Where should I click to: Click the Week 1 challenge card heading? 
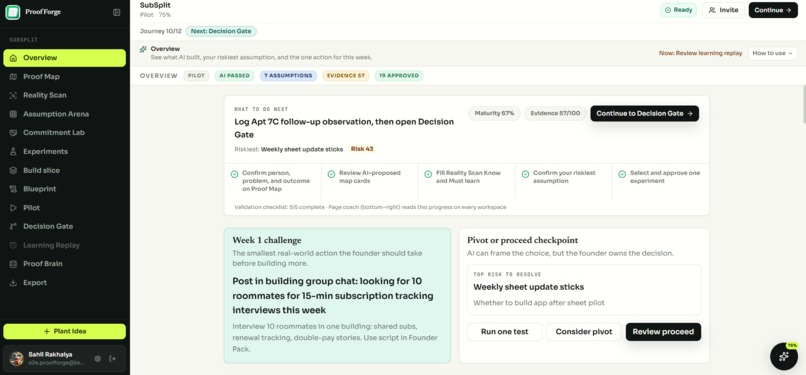click(x=267, y=240)
